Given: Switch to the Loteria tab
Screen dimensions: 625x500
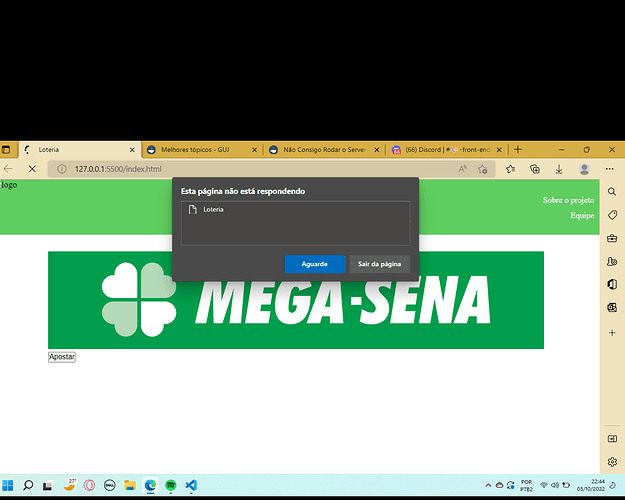Looking at the screenshot, I should pyautogui.click(x=80, y=150).
